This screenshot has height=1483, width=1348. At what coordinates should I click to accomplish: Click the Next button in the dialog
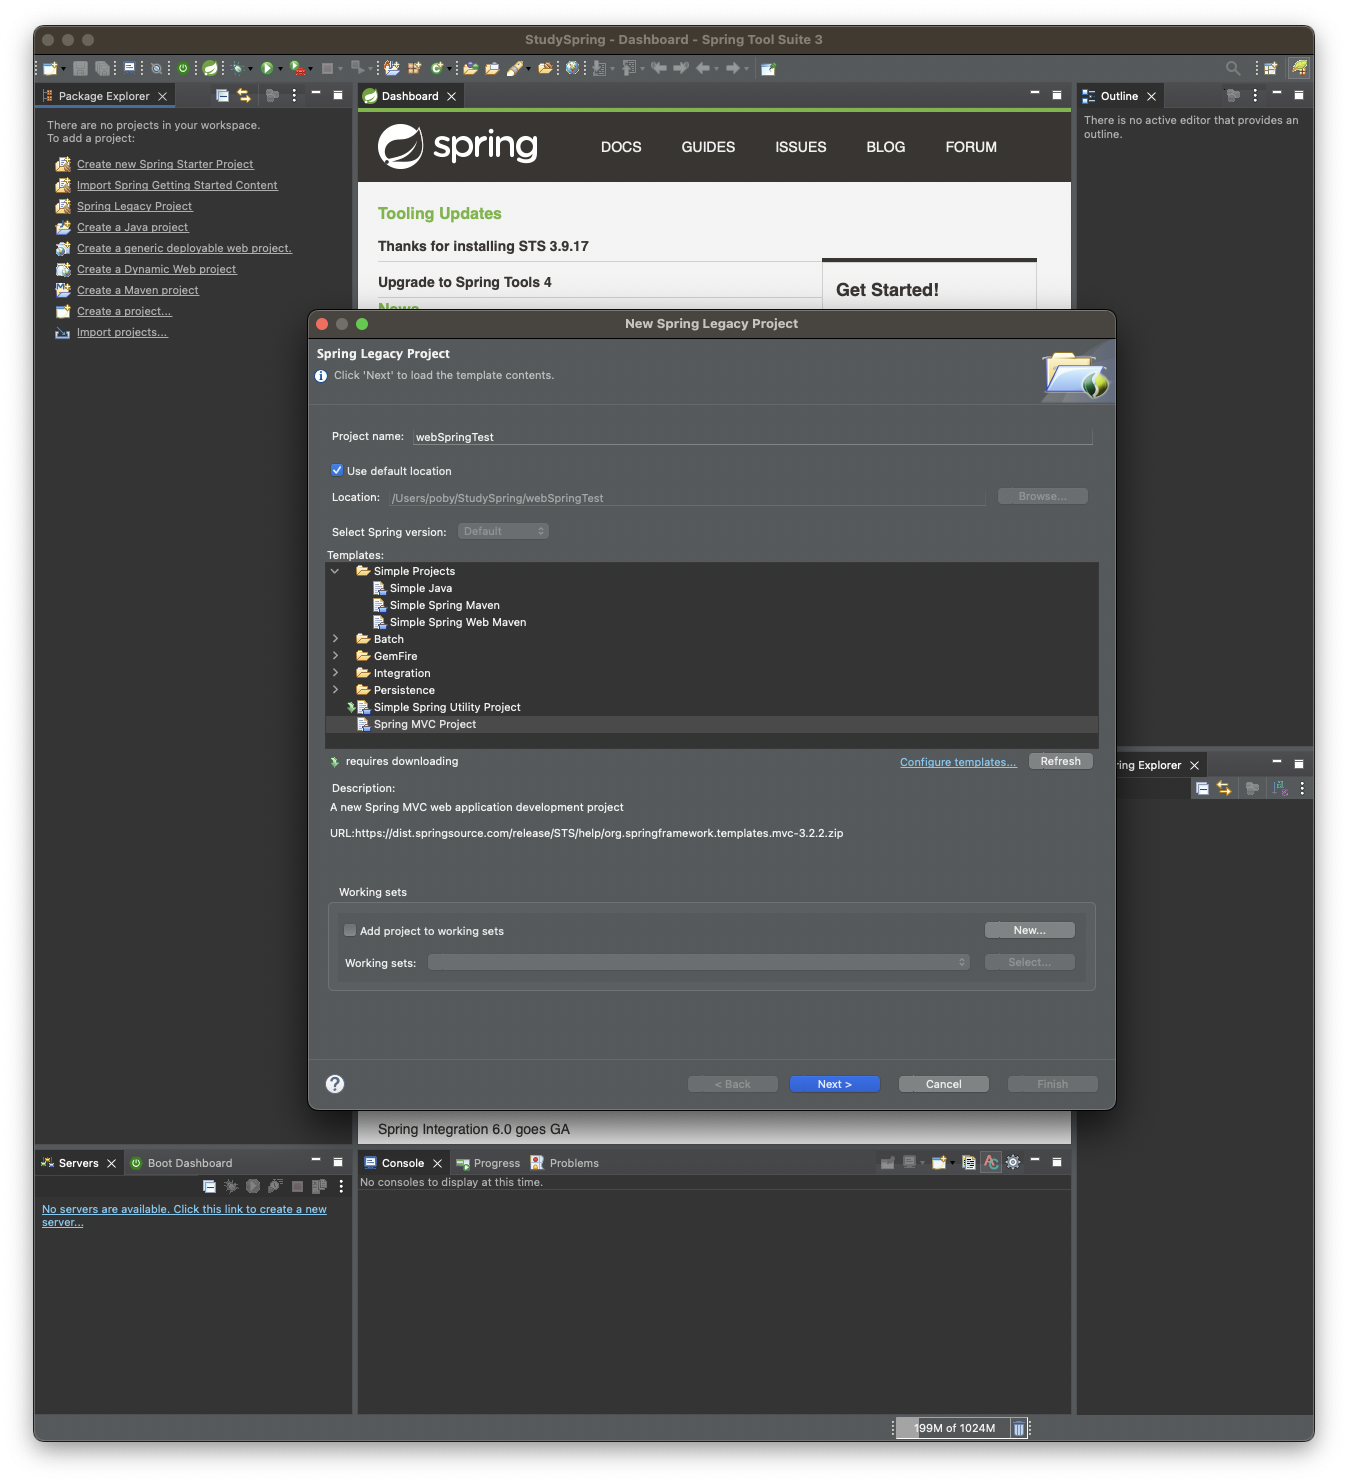(x=835, y=1084)
